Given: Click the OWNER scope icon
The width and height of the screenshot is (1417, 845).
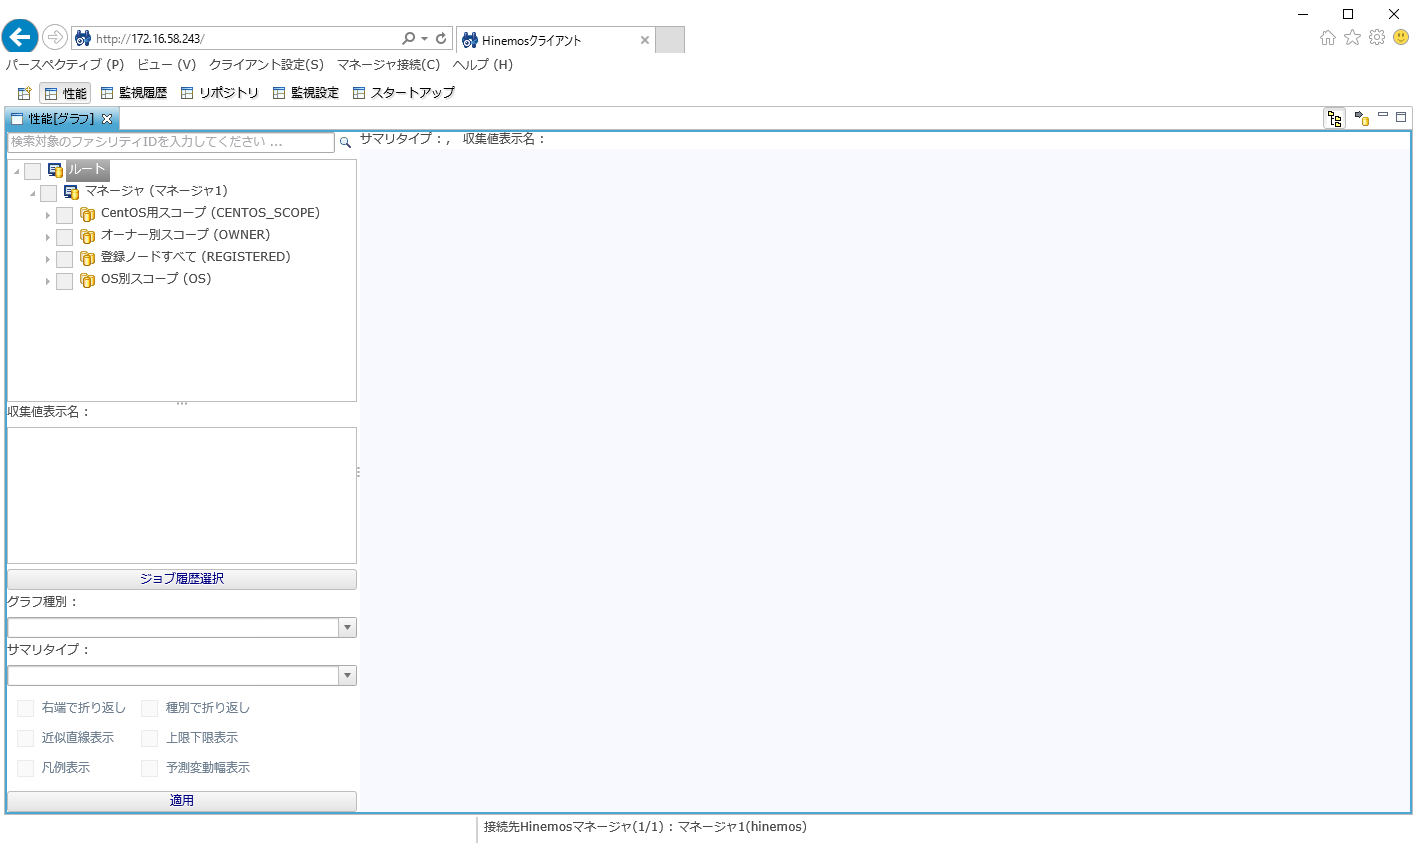Looking at the screenshot, I should point(88,235).
